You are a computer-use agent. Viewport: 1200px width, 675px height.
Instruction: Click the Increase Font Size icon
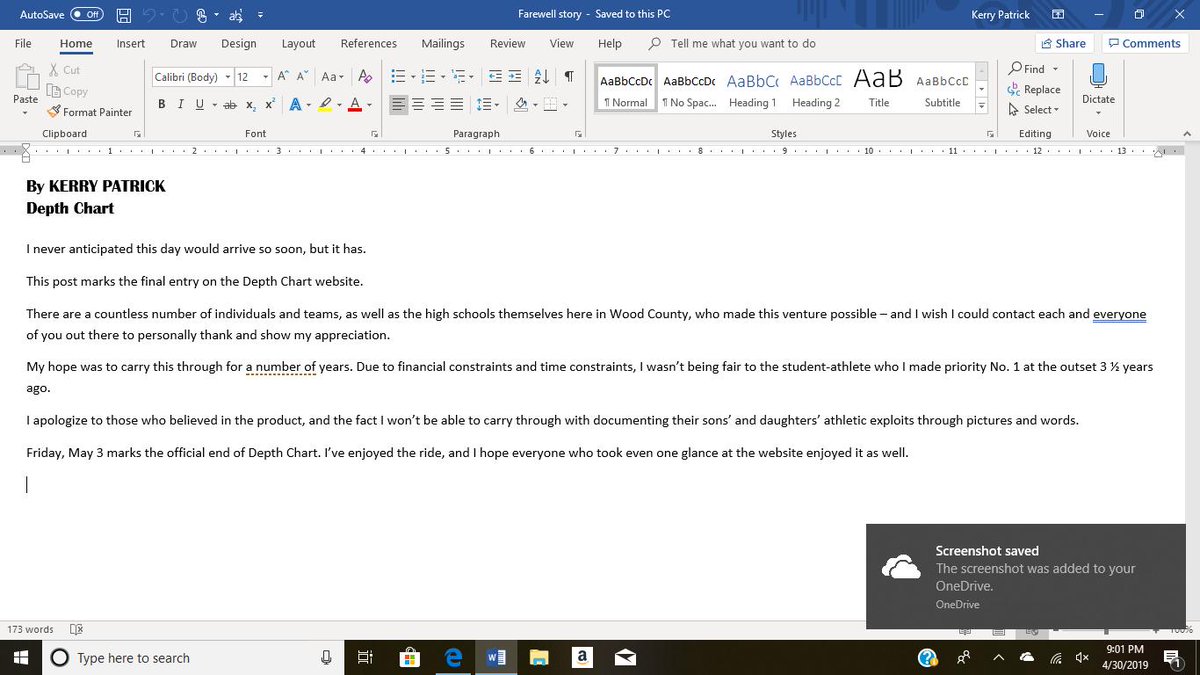pos(283,77)
